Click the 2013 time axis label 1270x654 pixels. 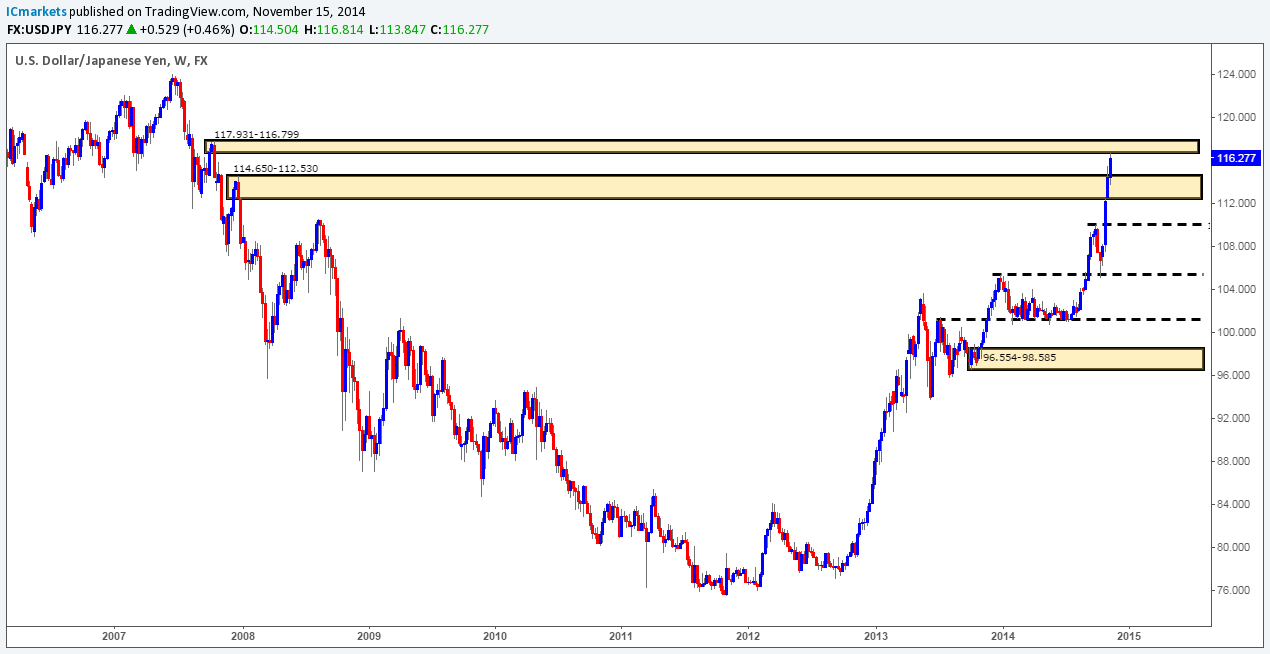[x=876, y=636]
